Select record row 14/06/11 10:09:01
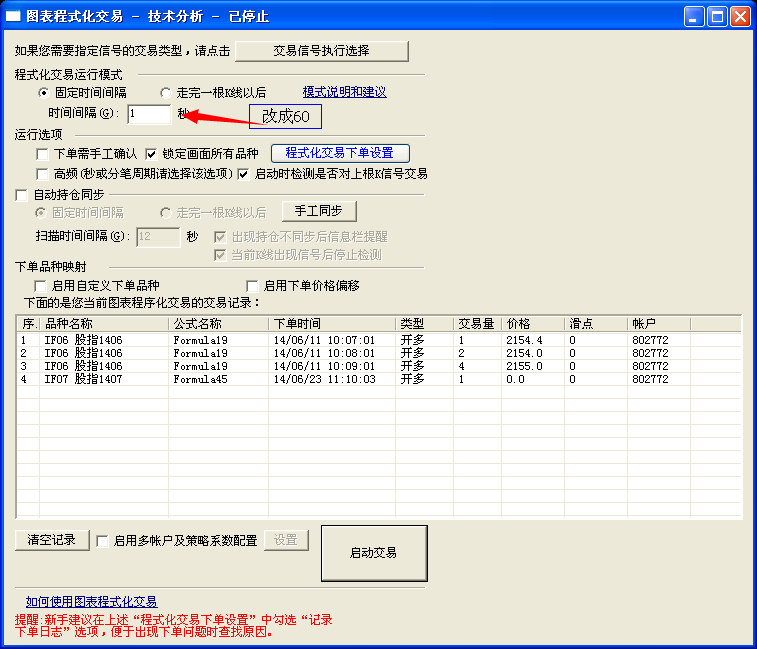Image resolution: width=757 pixels, height=649 pixels. tap(379, 366)
